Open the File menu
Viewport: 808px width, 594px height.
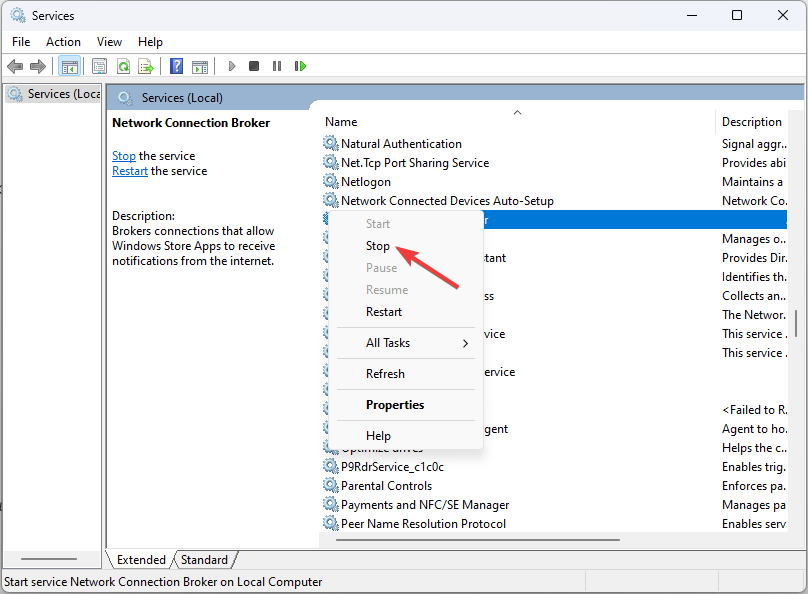tap(21, 42)
